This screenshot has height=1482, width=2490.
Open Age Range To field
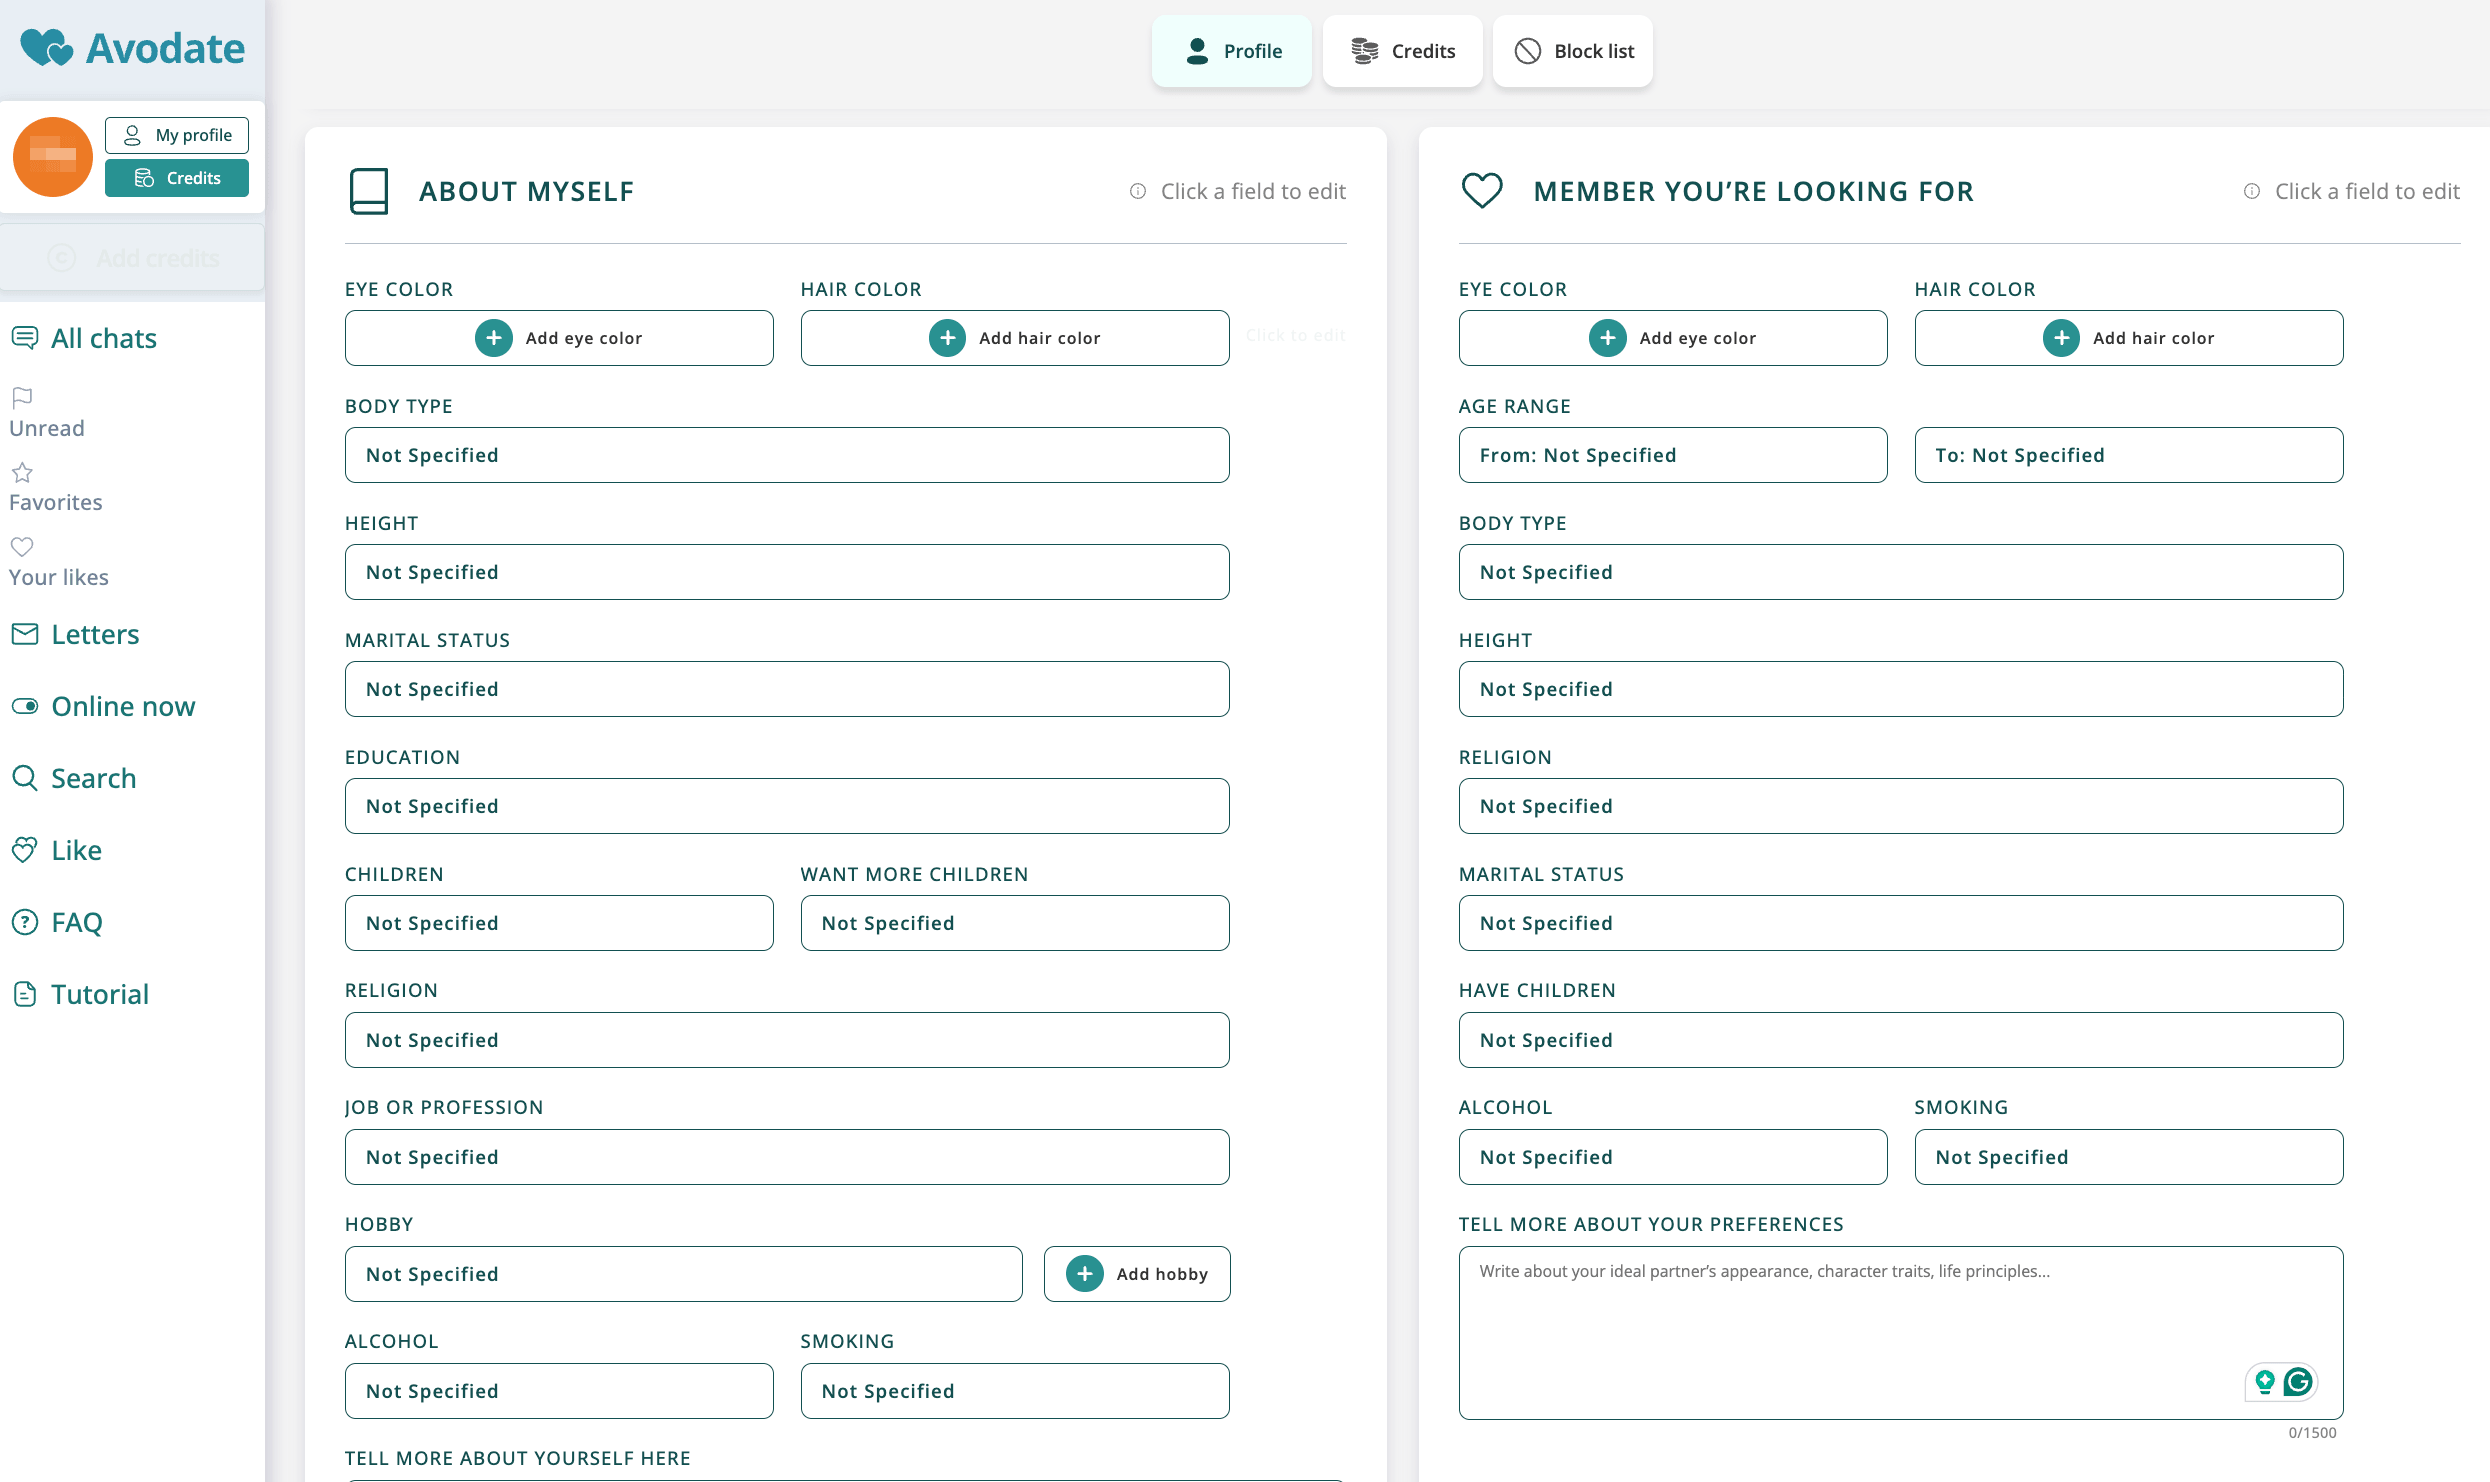pos(2129,455)
